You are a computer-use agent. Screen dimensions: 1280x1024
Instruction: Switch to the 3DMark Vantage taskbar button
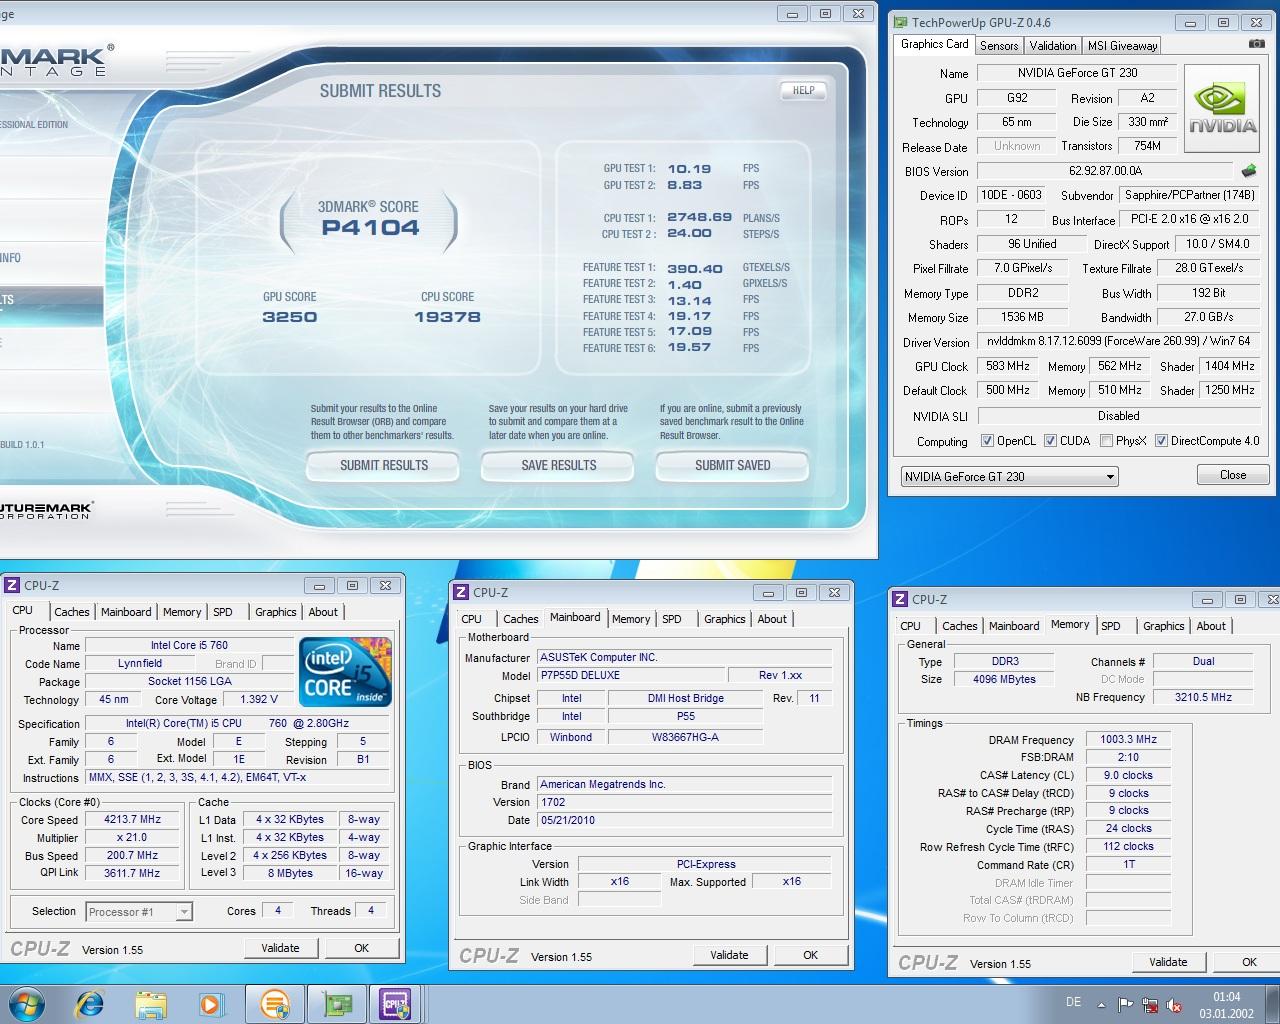click(x=274, y=1003)
